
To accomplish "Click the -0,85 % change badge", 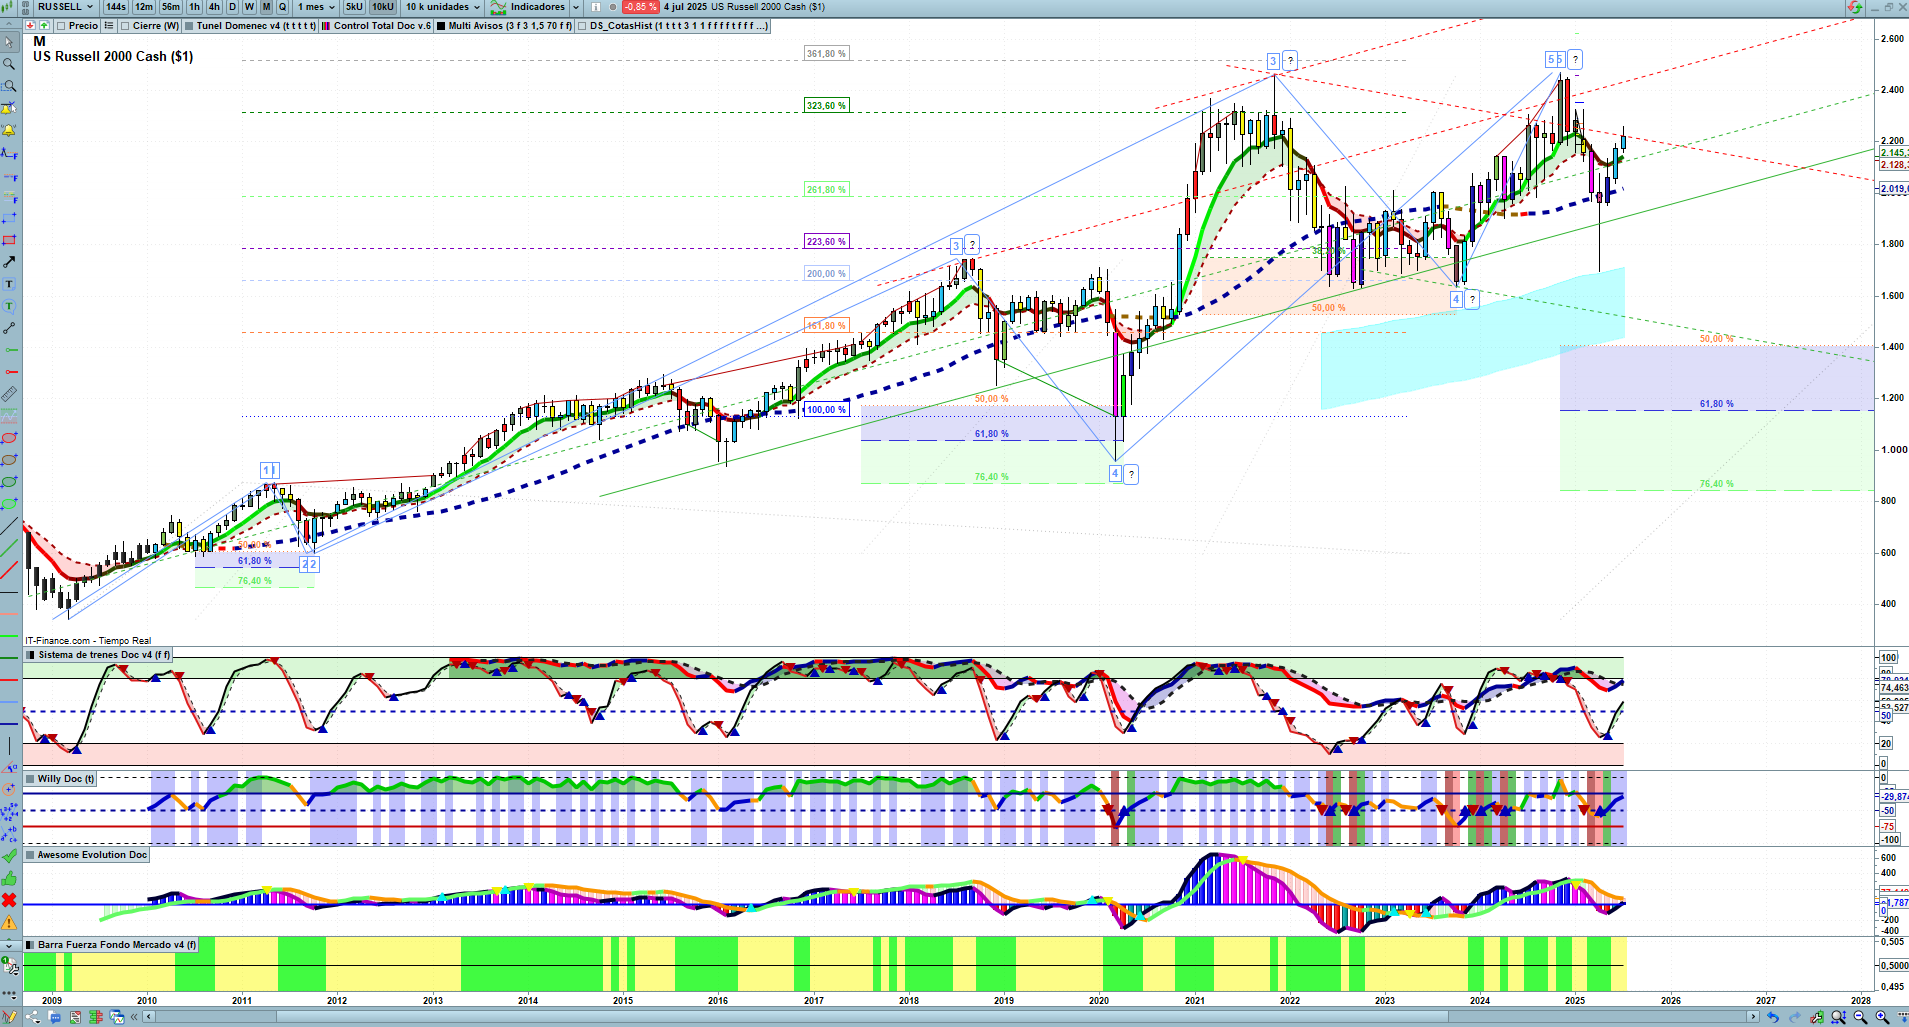I will (x=640, y=7).
